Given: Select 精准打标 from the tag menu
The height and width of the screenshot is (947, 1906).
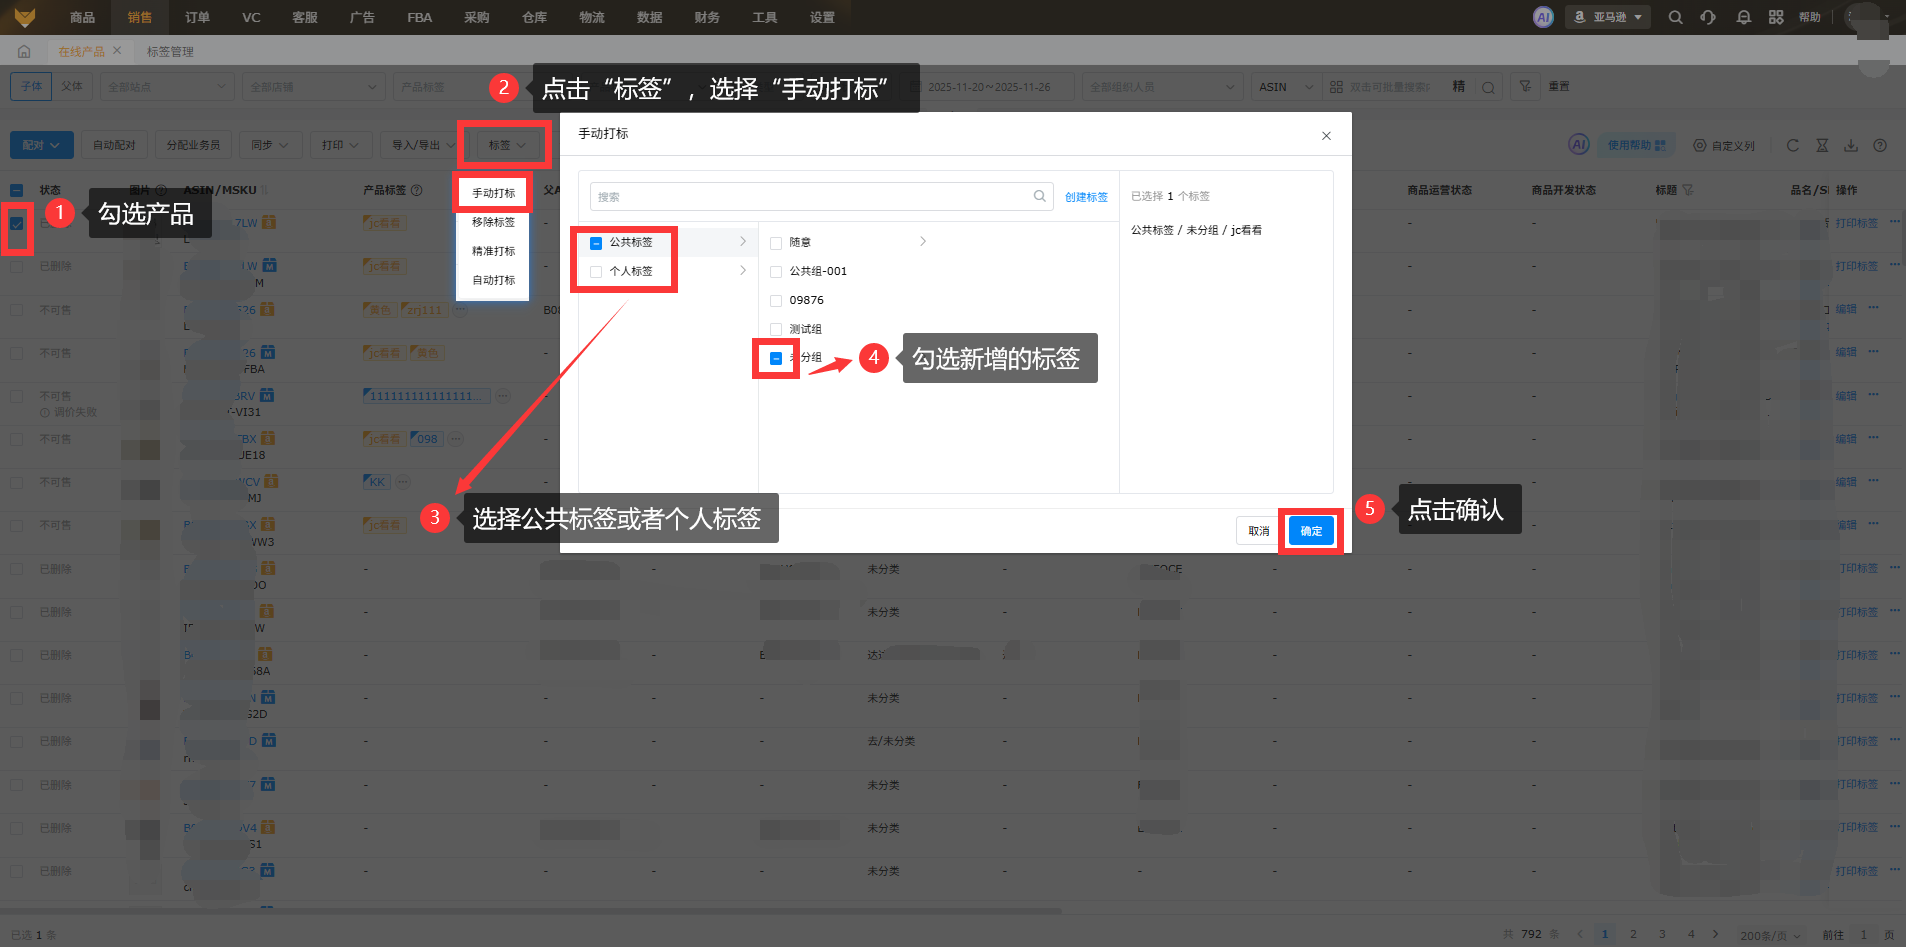Looking at the screenshot, I should tap(493, 251).
